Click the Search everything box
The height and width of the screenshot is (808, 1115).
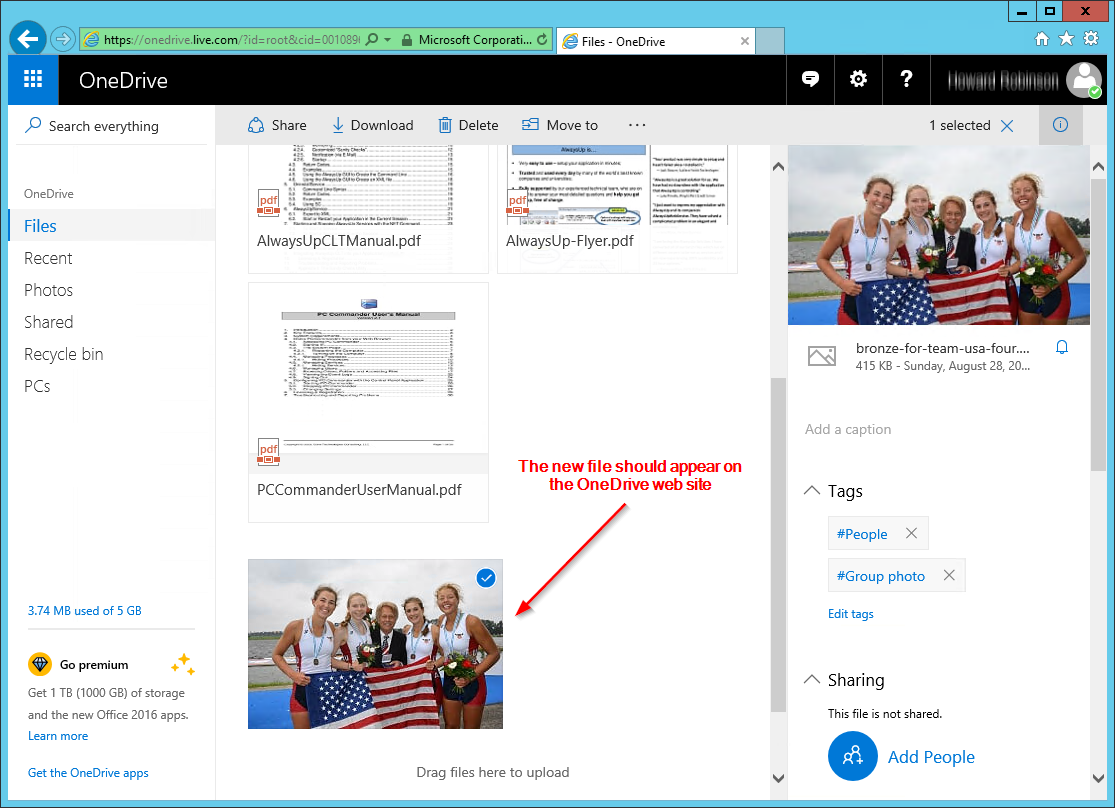(x=112, y=126)
